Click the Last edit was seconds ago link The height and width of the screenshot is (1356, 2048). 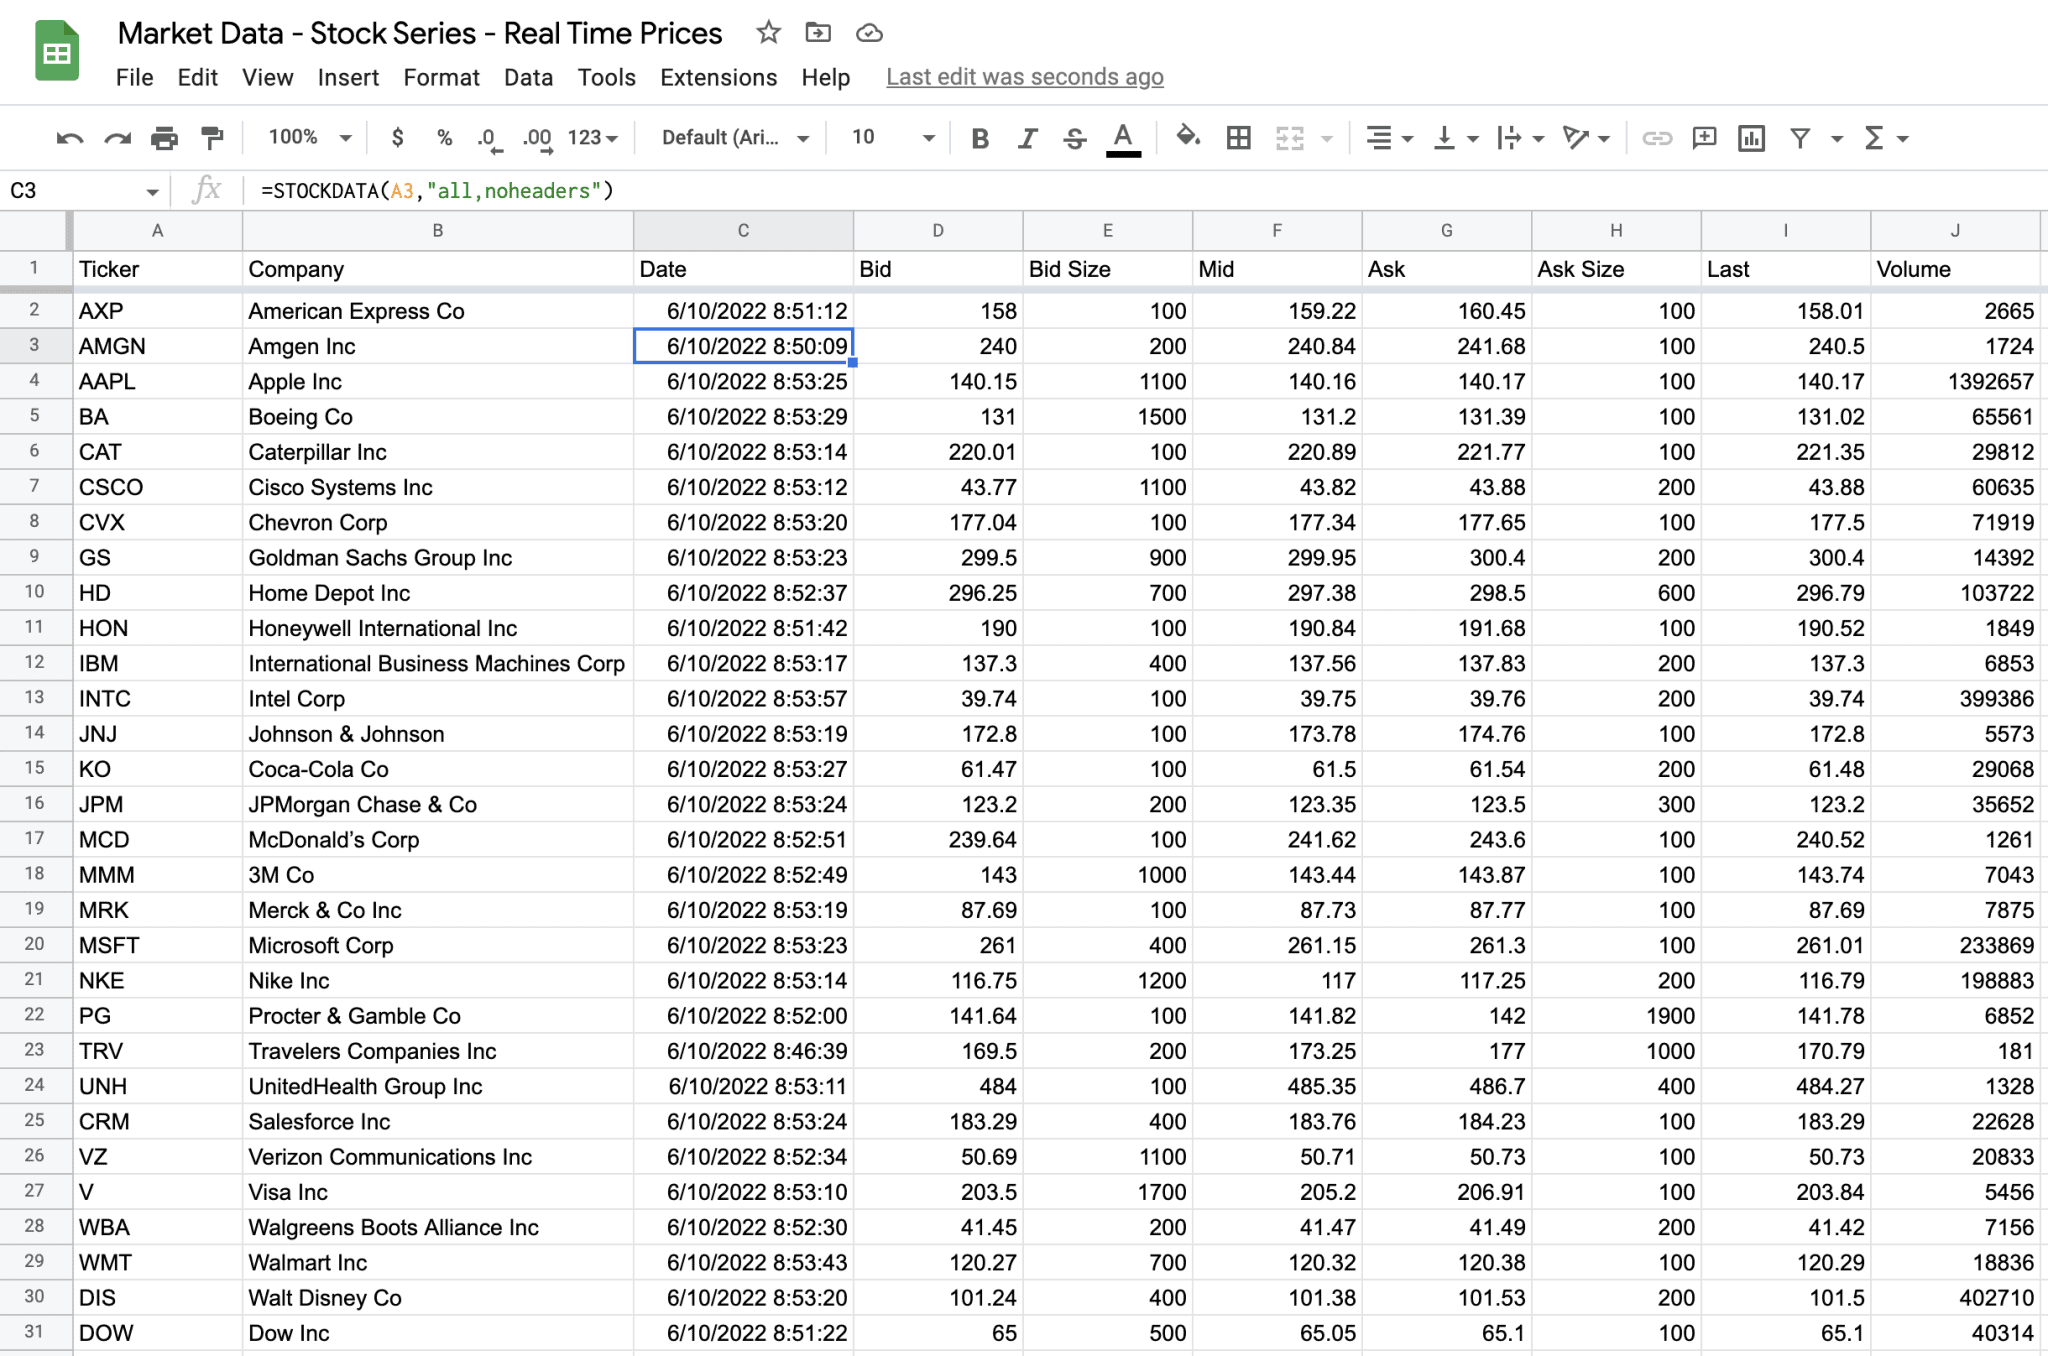1024,77
